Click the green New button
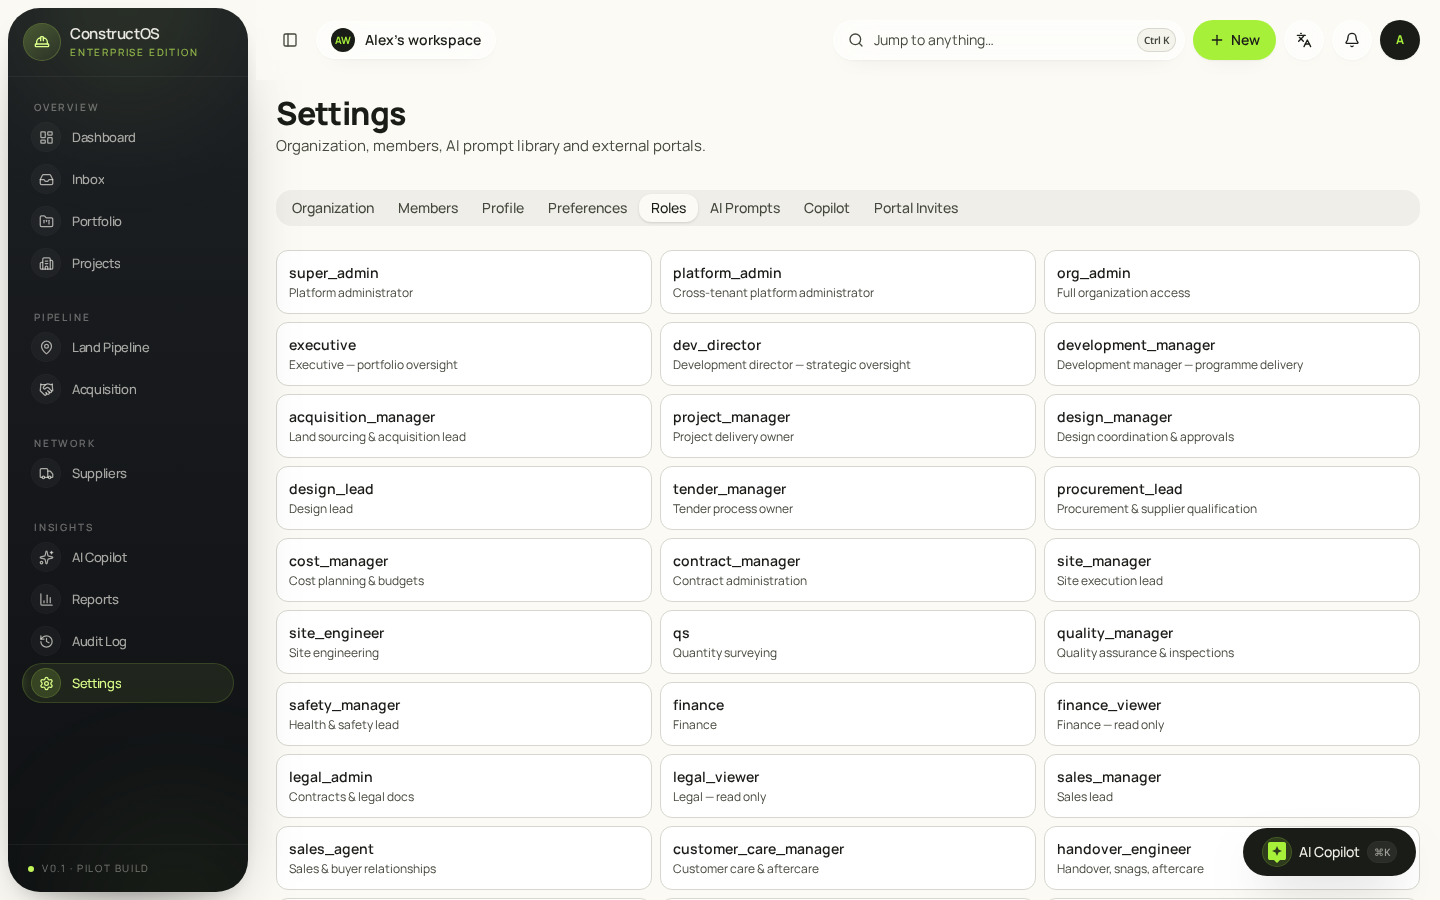Screen dimensions: 1440x900 tap(1234, 40)
